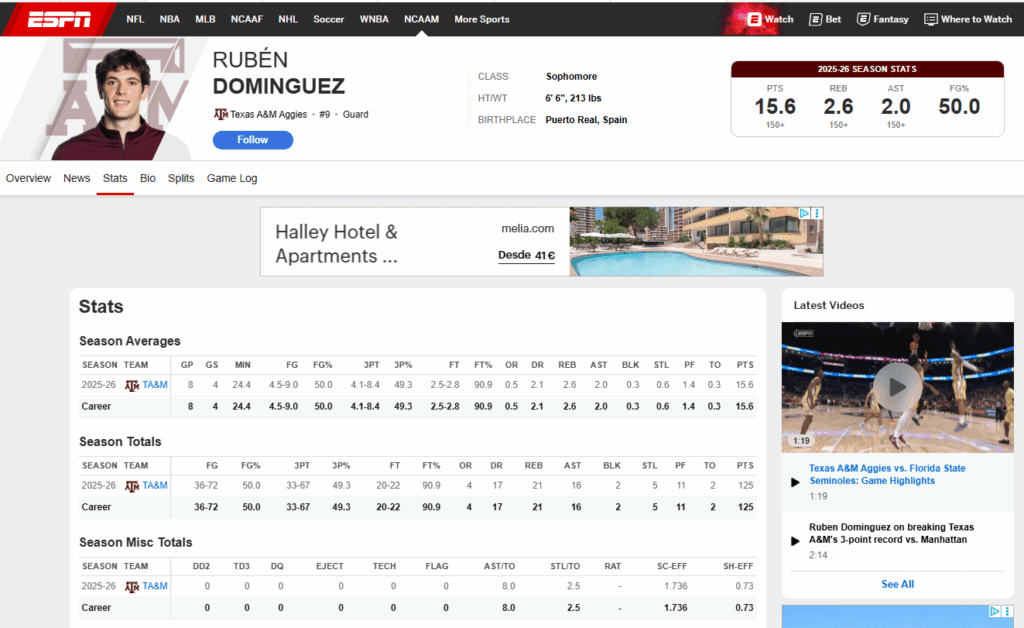Open More Sports navigation menu
This screenshot has width=1024, height=628.
(x=481, y=19)
